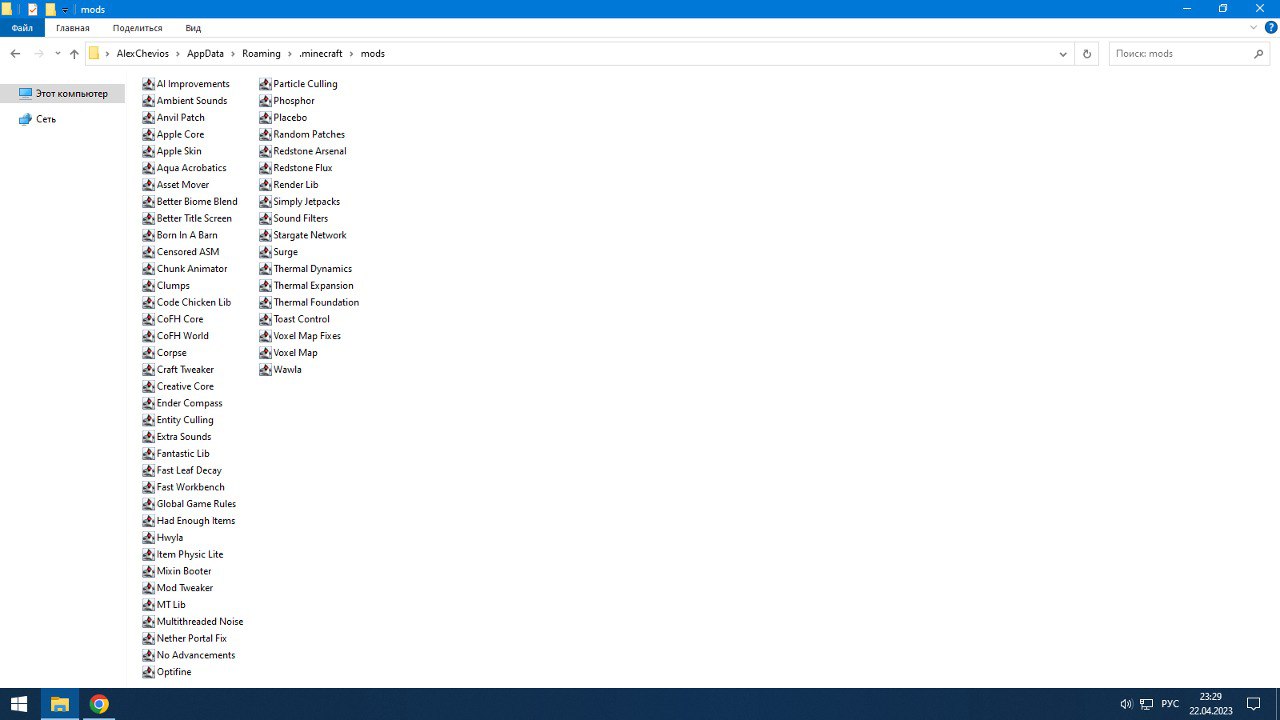The height and width of the screenshot is (720, 1280).
Task: Click the AI Improvements file icon
Action: 148,84
